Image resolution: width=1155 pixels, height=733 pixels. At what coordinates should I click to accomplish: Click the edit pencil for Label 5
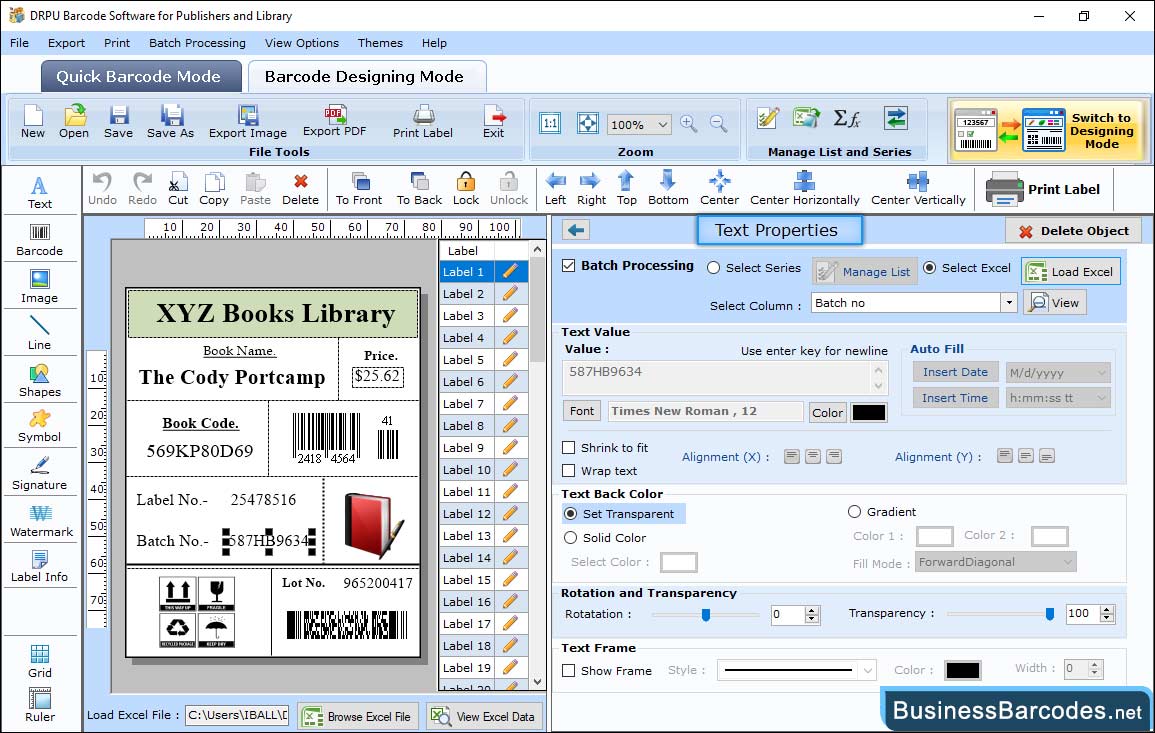(510, 360)
